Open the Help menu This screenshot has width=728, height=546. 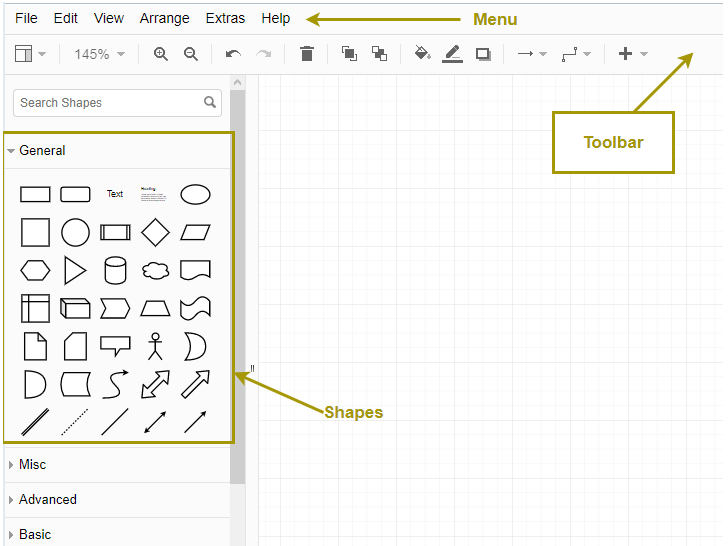point(275,18)
